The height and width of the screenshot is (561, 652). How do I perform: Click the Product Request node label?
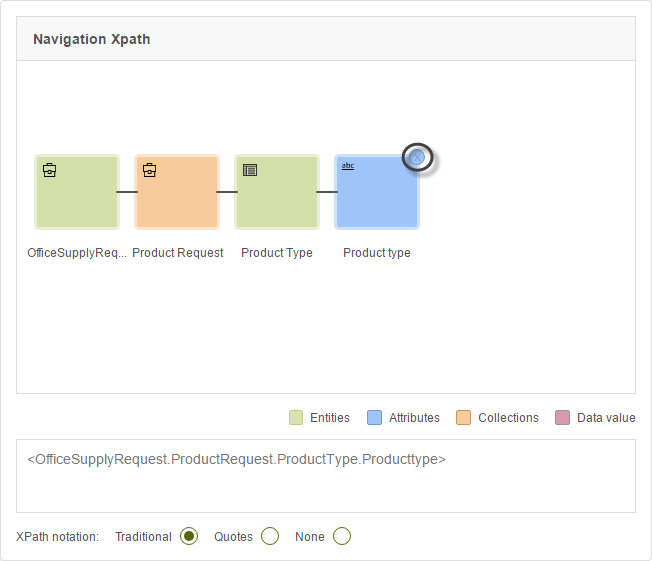(x=178, y=253)
